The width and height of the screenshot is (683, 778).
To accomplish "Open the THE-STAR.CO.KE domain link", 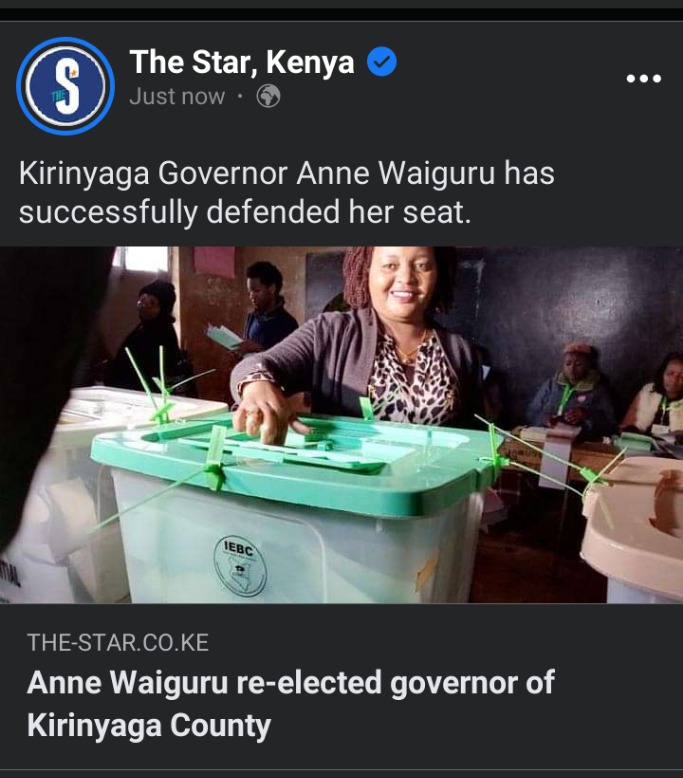I will coord(118,643).
